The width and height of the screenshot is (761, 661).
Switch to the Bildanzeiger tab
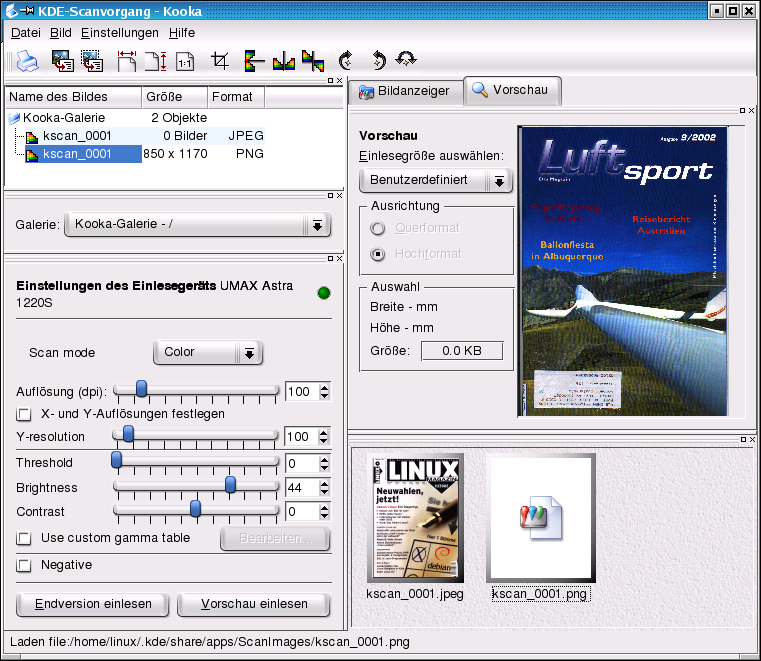(405, 92)
